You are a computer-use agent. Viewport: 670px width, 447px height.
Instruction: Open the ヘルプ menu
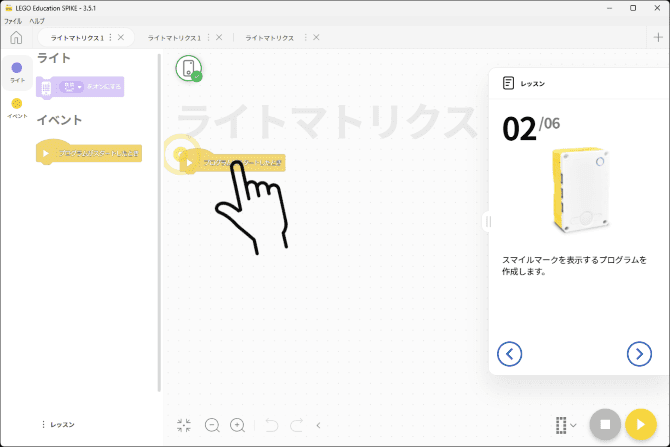pos(36,20)
